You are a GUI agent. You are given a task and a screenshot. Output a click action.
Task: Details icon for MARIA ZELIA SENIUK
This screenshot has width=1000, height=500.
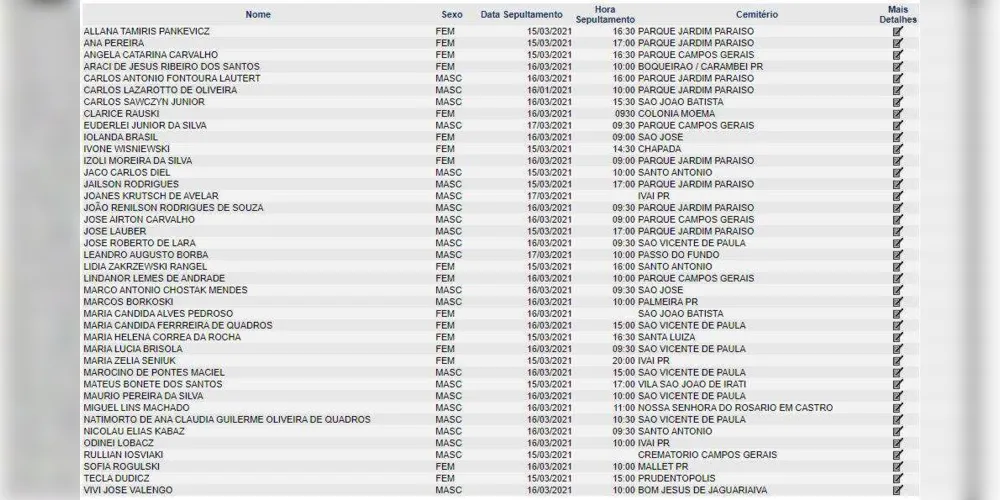click(898, 361)
